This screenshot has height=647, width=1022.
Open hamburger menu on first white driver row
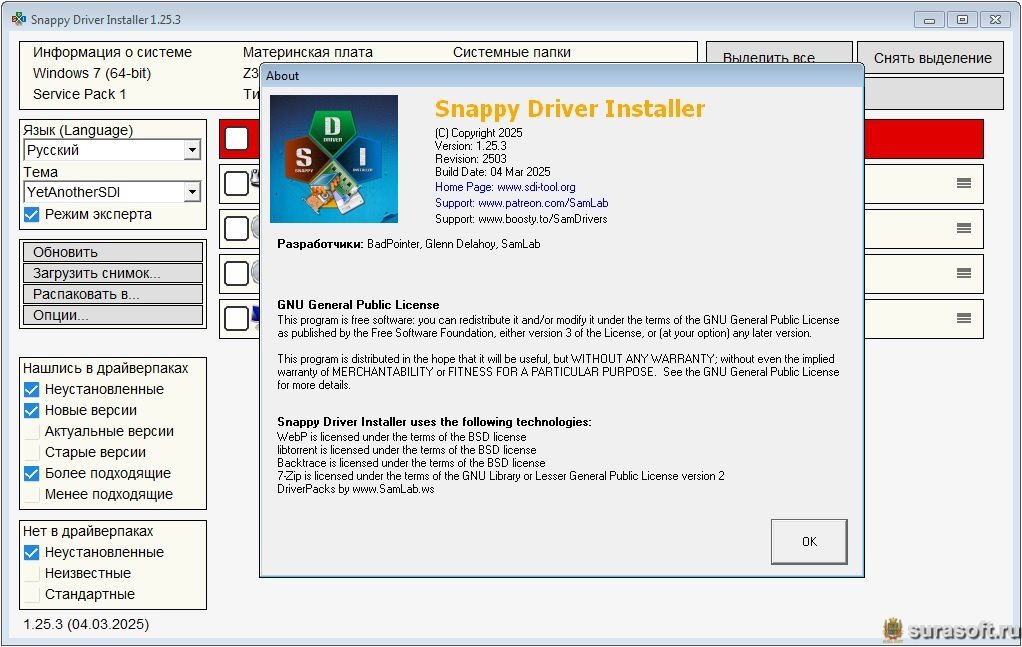coord(963,183)
